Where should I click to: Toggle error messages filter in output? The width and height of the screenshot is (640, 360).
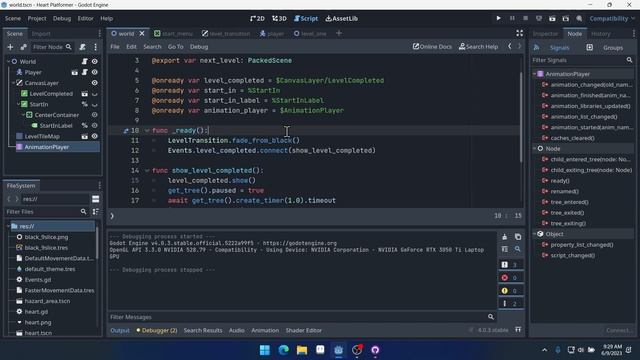click(x=511, y=278)
